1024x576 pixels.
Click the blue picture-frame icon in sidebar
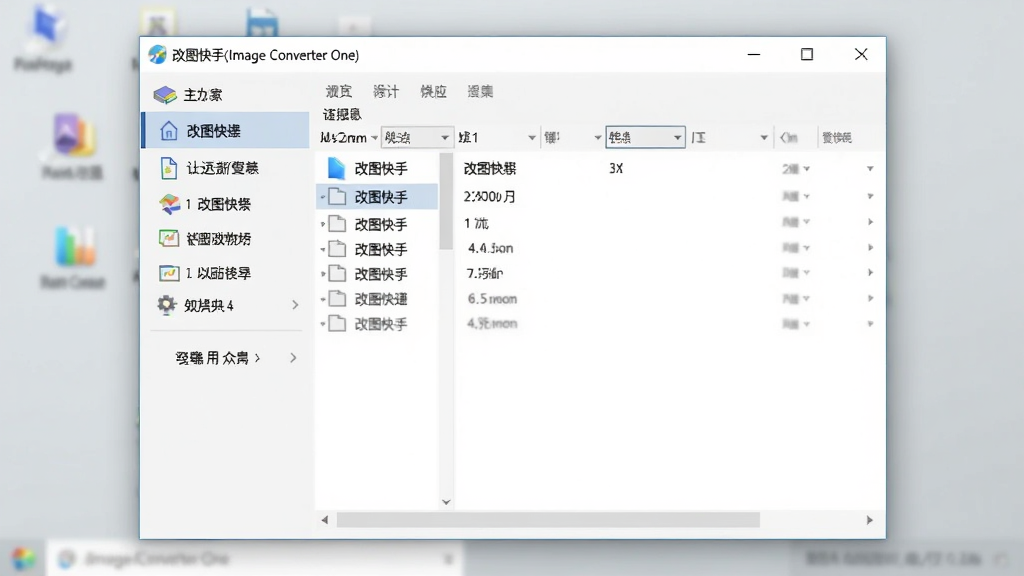(x=168, y=273)
